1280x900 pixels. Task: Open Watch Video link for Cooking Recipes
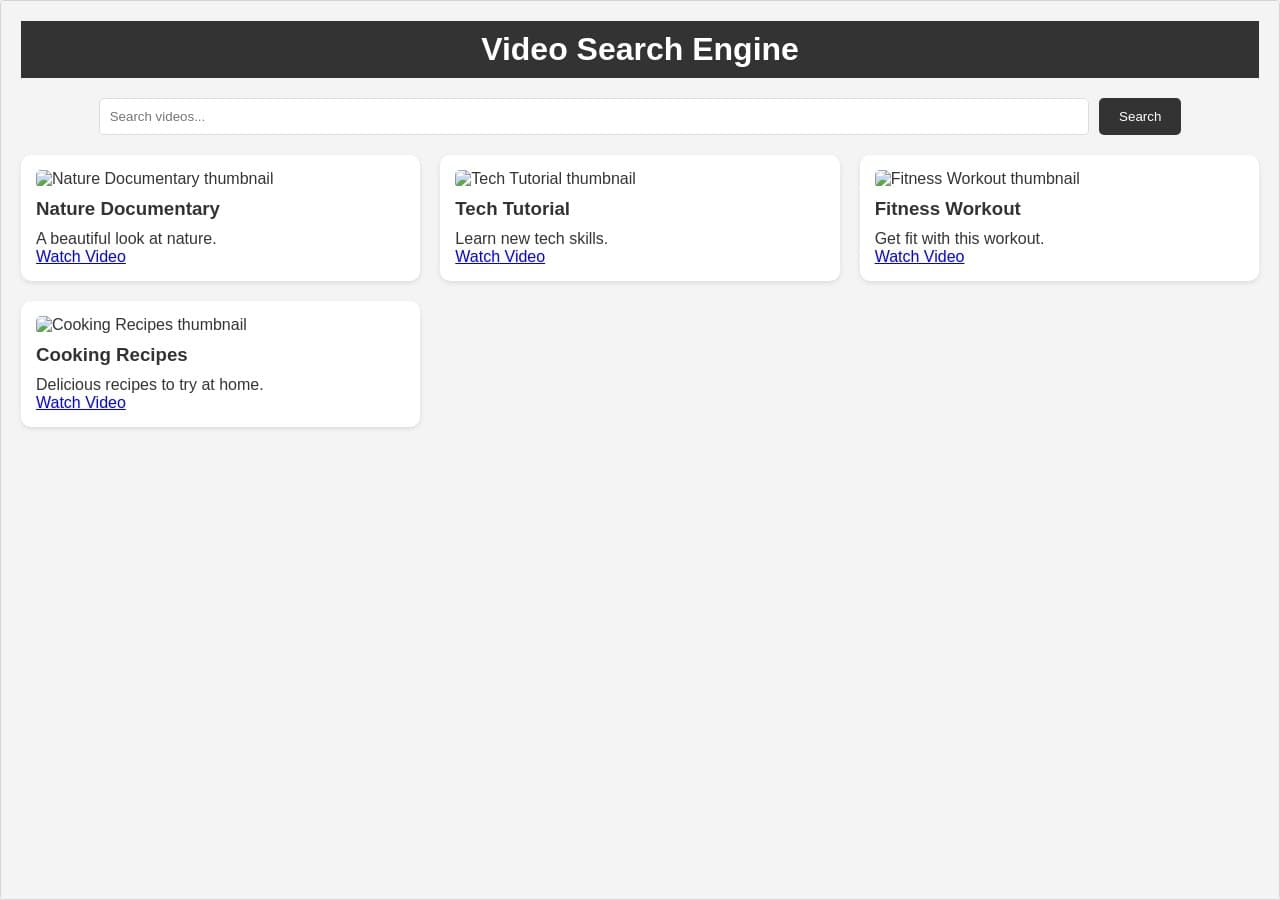[81, 403]
